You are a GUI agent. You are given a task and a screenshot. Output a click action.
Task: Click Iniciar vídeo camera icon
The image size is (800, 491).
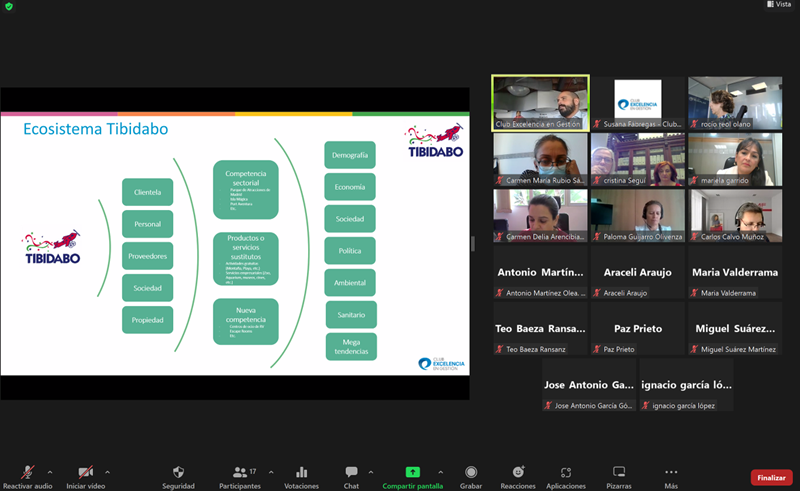(x=85, y=472)
